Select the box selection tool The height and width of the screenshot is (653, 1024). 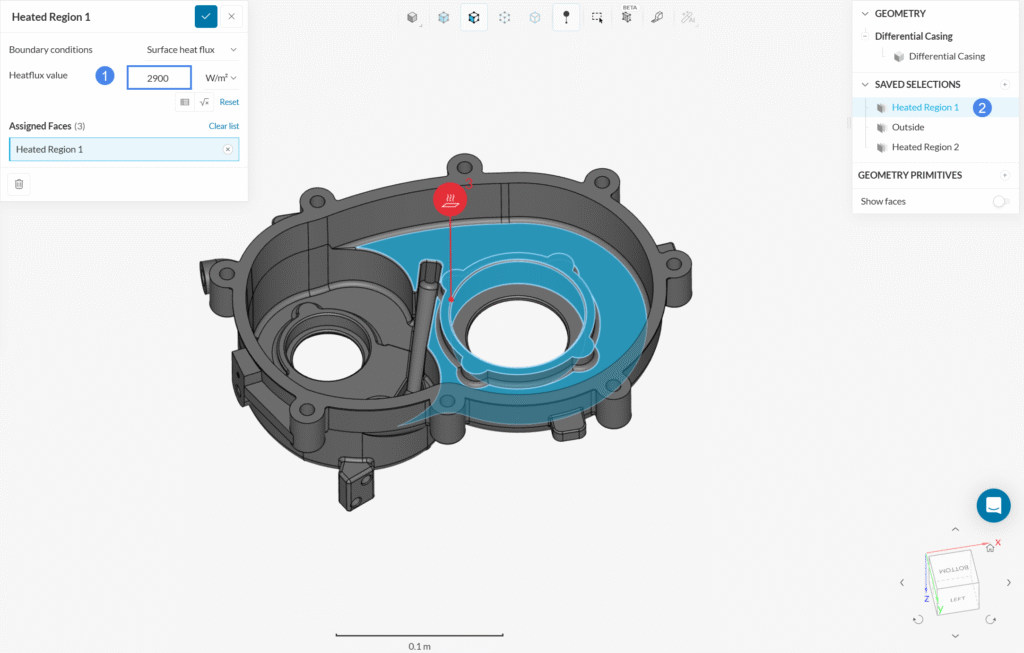[x=597, y=17]
